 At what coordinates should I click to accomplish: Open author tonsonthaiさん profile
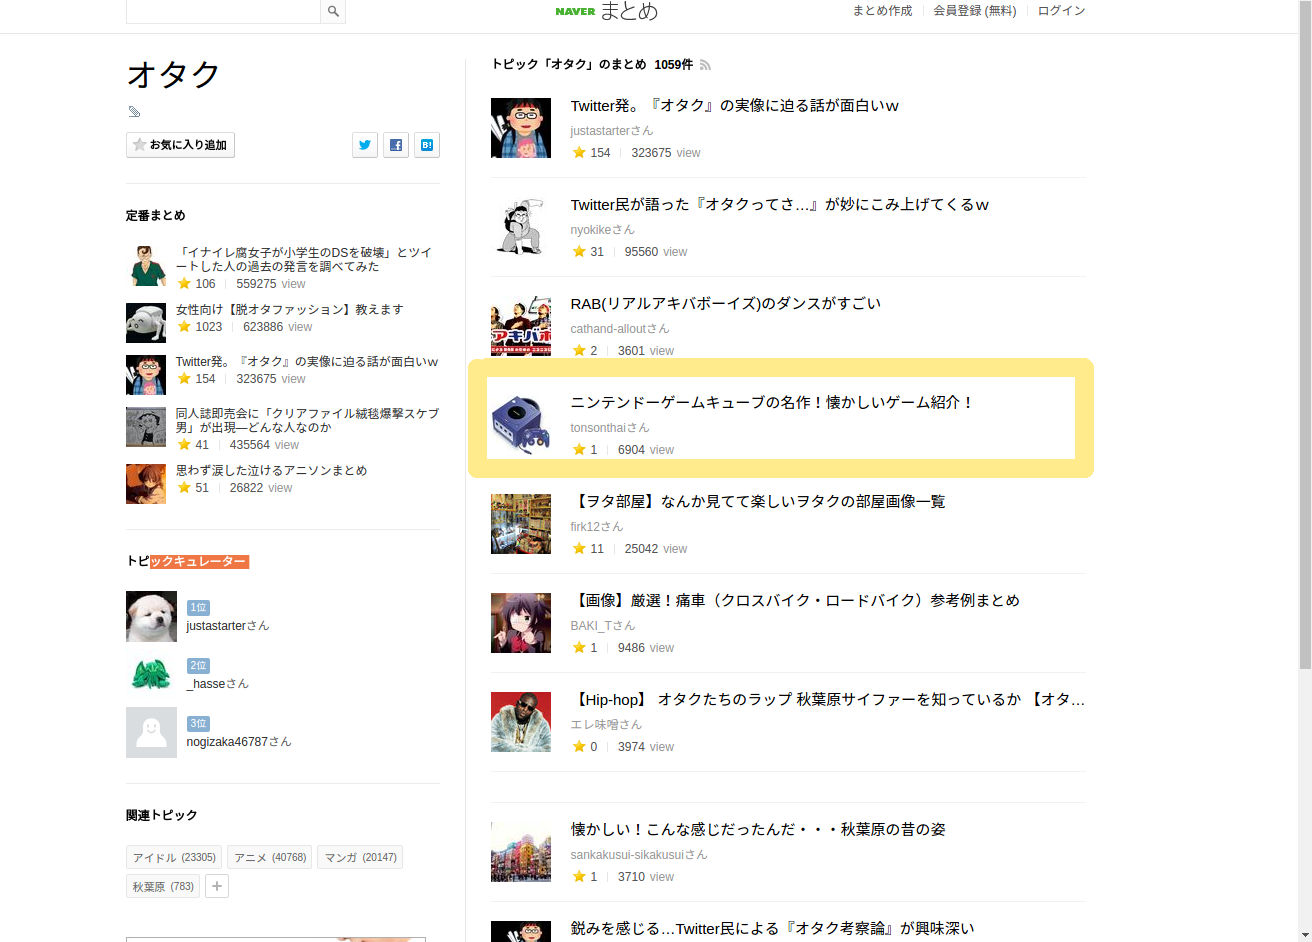click(x=609, y=428)
